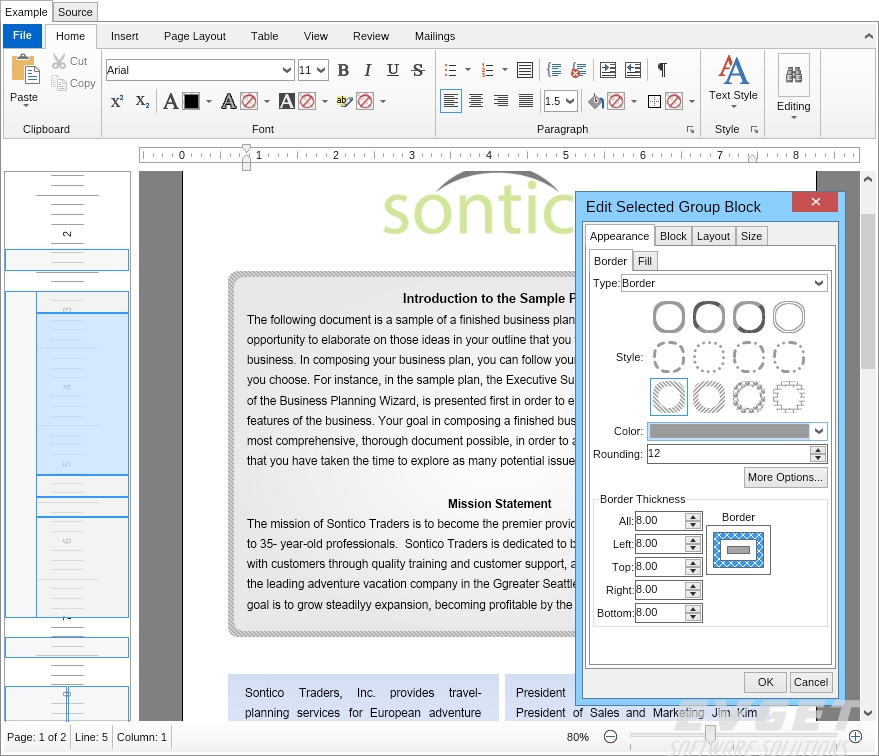The height and width of the screenshot is (756, 879).
Task: Increase All border thickness stepper
Action: point(693,517)
